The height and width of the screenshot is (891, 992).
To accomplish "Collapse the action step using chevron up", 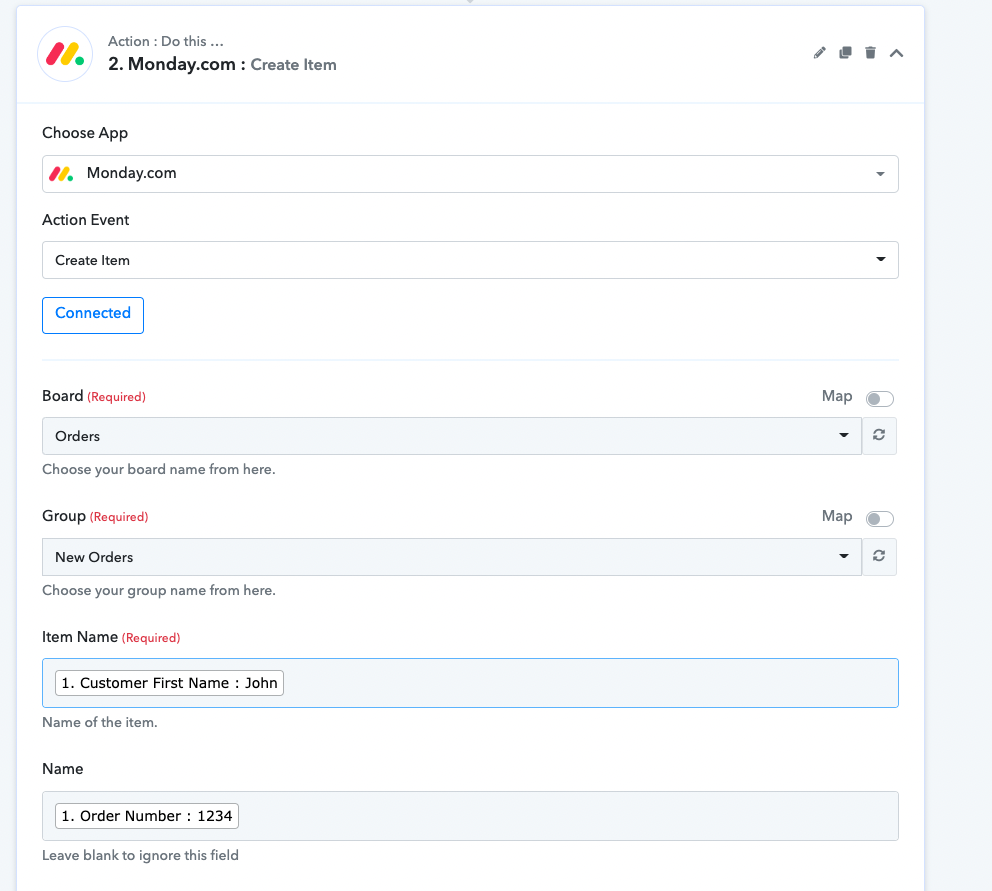I will tap(896, 53).
